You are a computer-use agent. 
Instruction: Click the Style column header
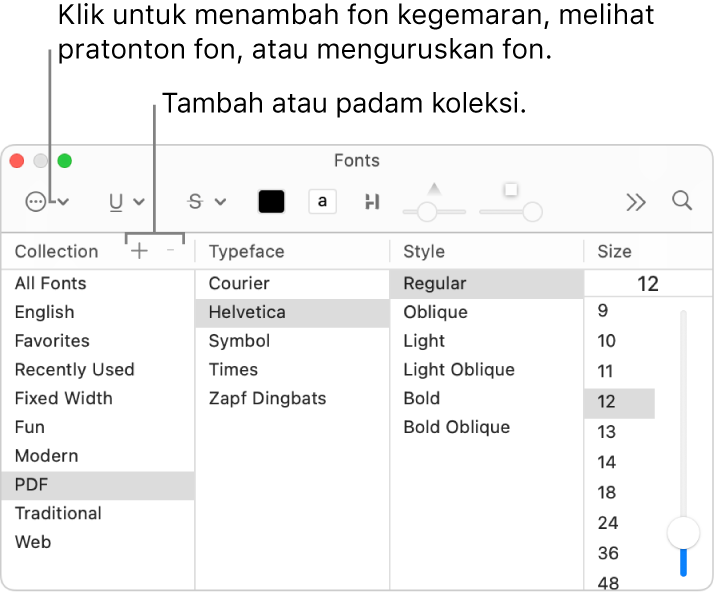click(424, 252)
